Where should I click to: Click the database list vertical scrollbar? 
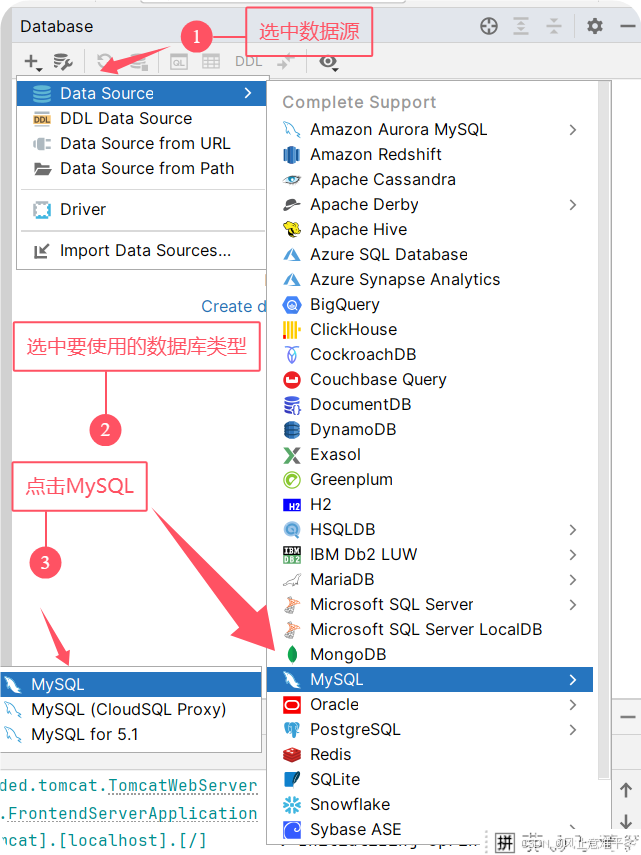pyautogui.click(x=603, y=430)
